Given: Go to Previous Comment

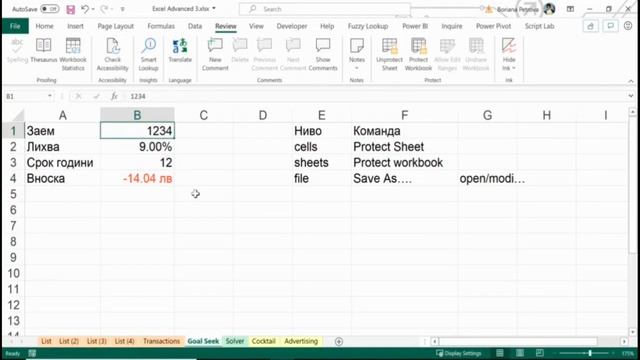Looking at the screenshot, I should tap(264, 54).
